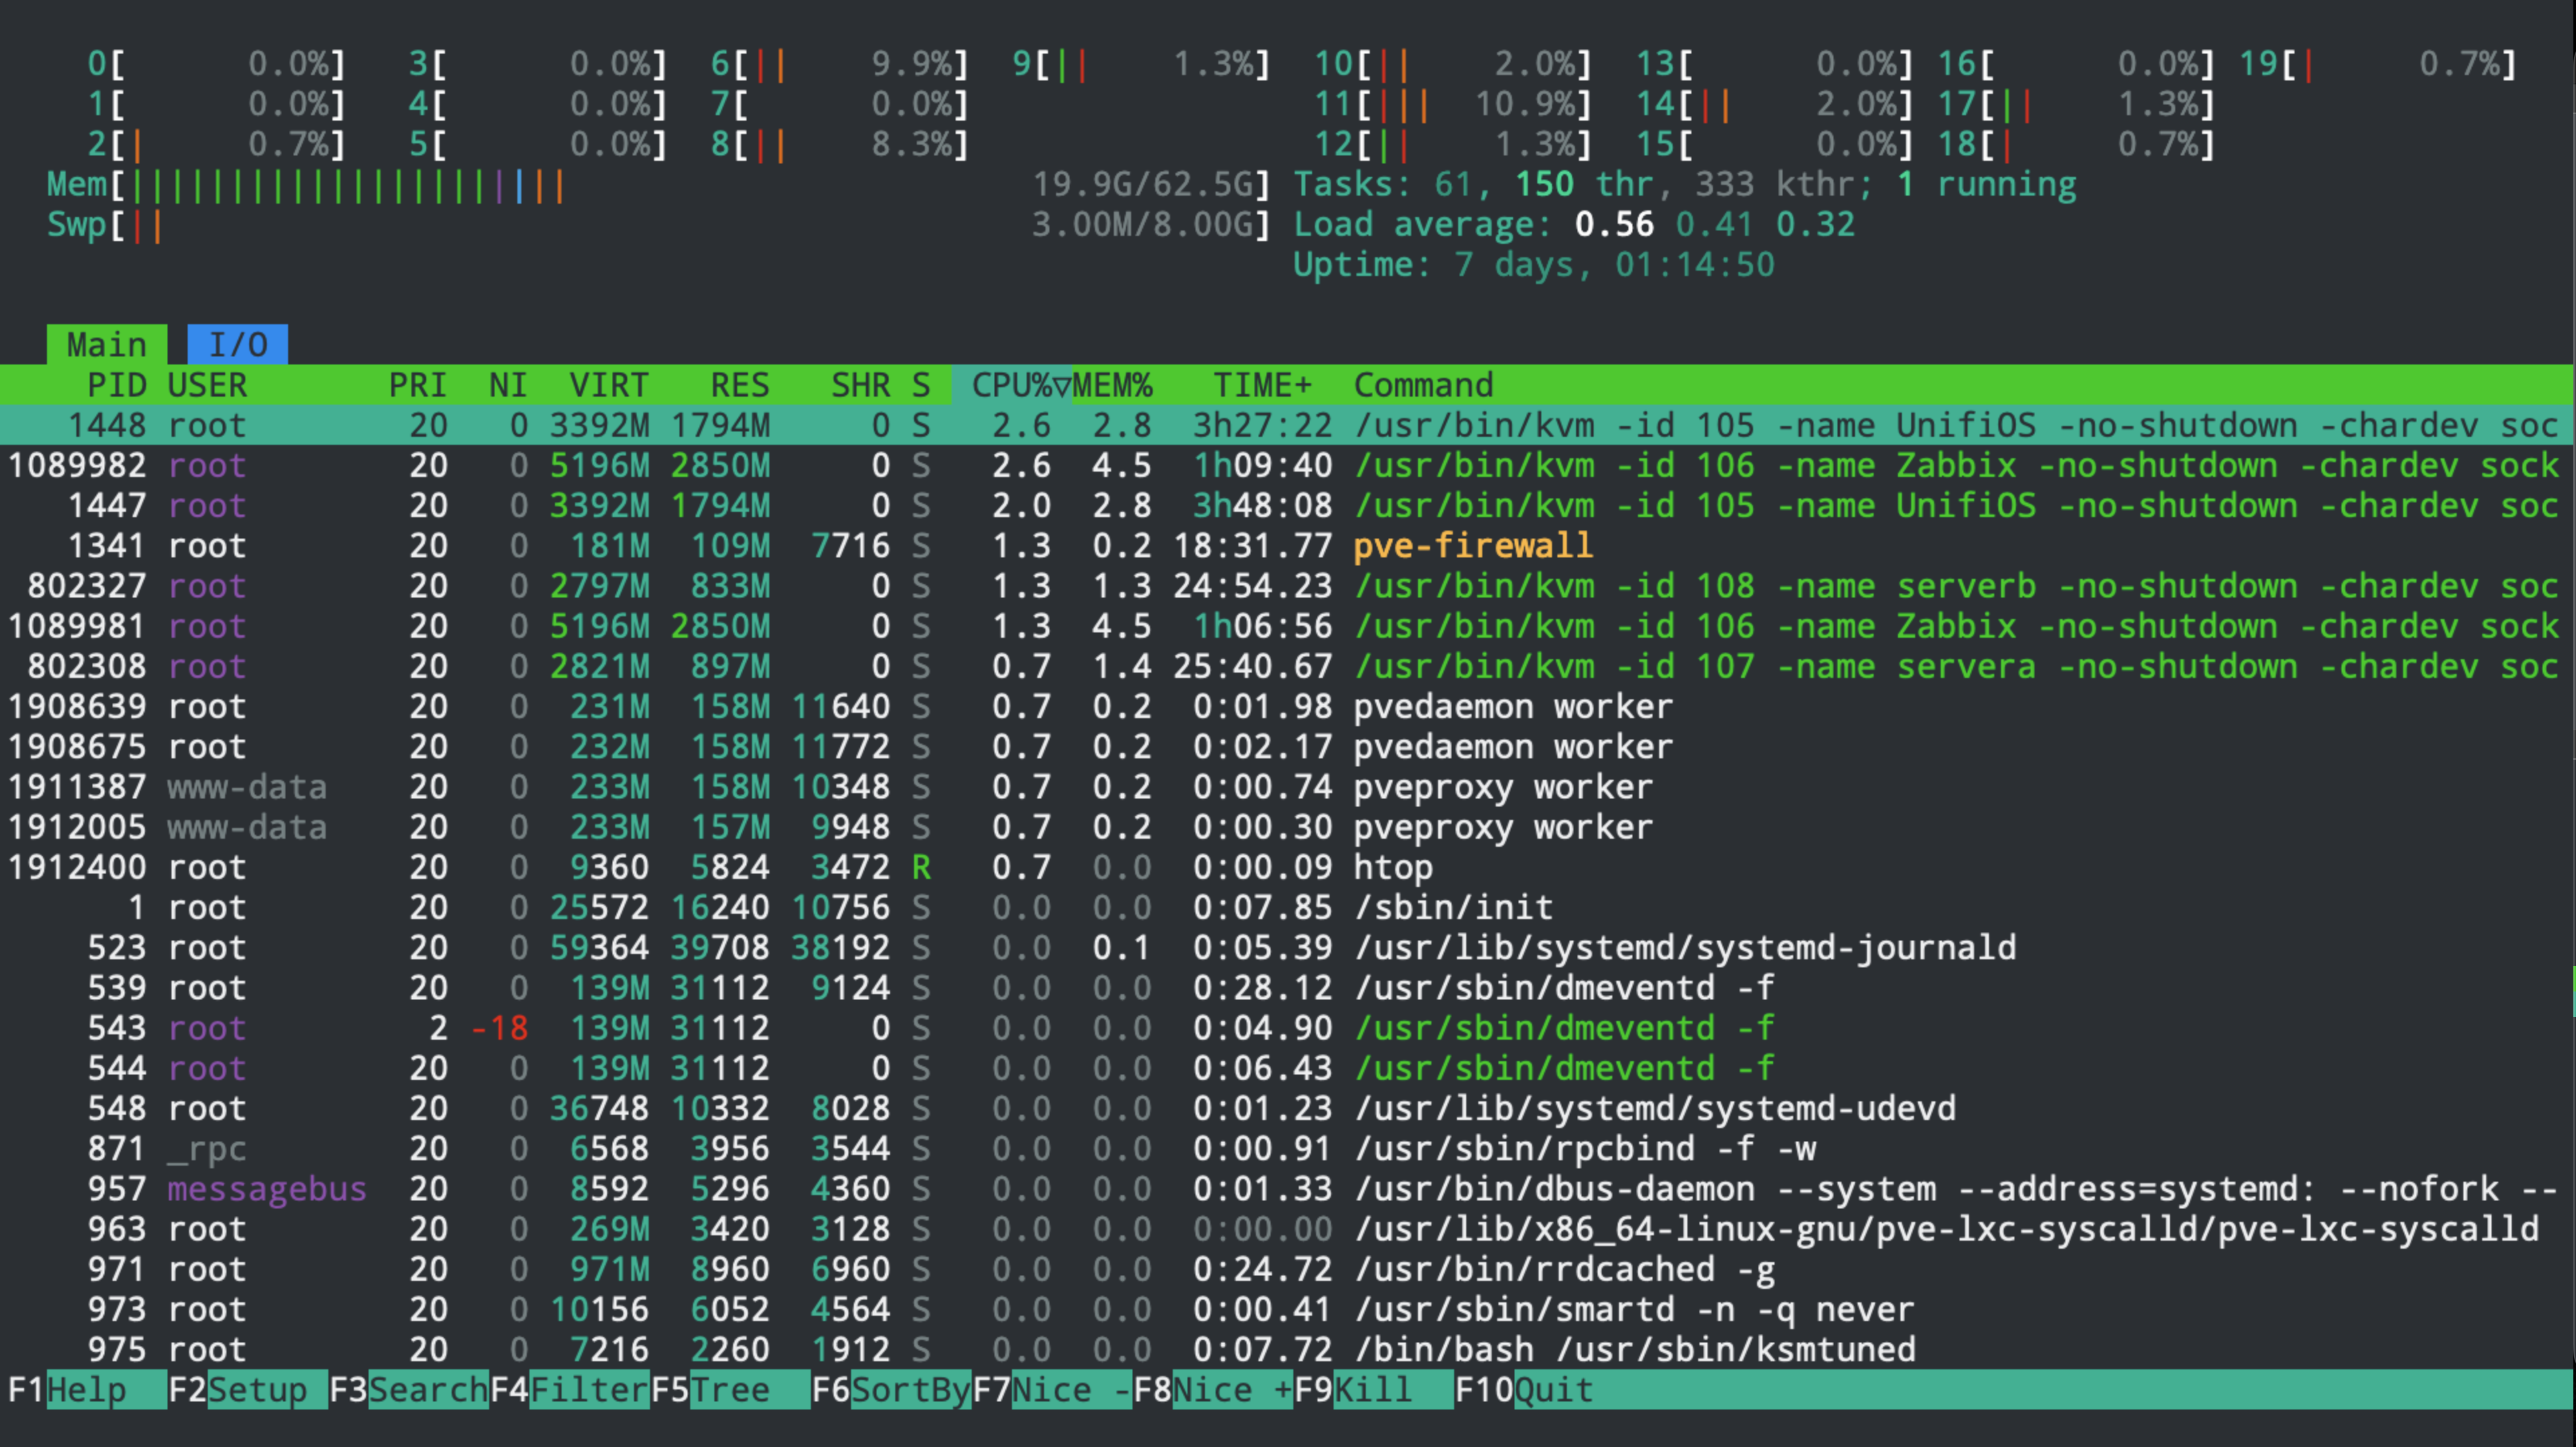Sort by MEM% column header
The image size is (2576, 1447).
(x=1112, y=385)
